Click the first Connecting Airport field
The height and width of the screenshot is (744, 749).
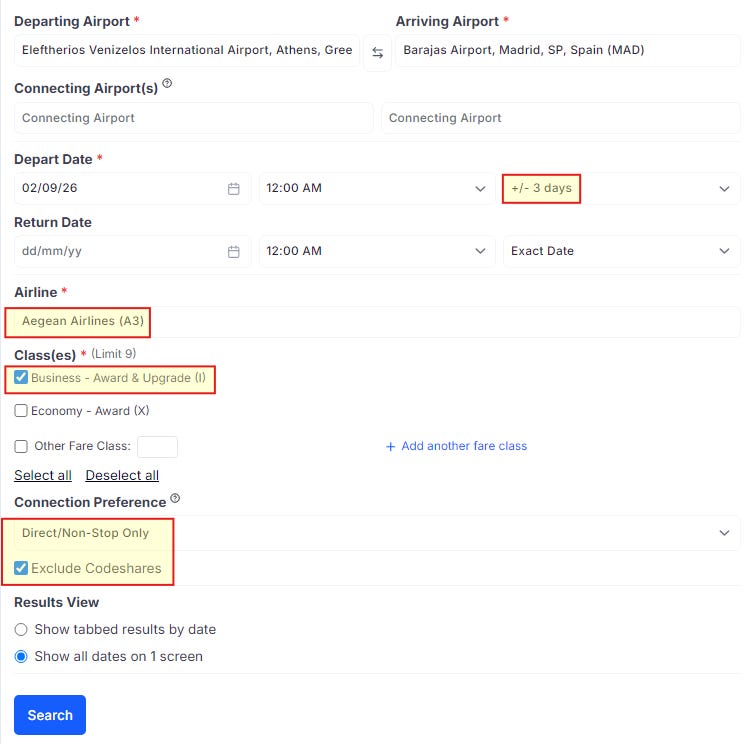click(x=193, y=118)
